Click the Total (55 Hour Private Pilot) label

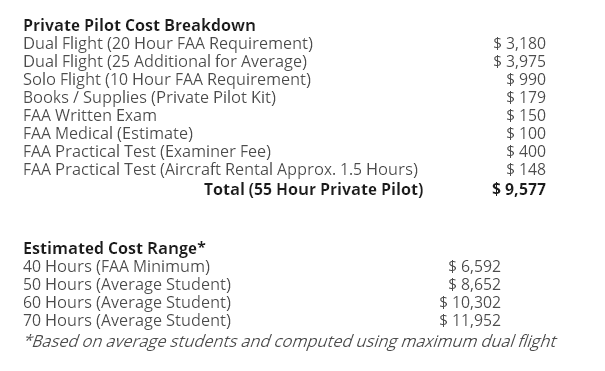click(x=314, y=189)
